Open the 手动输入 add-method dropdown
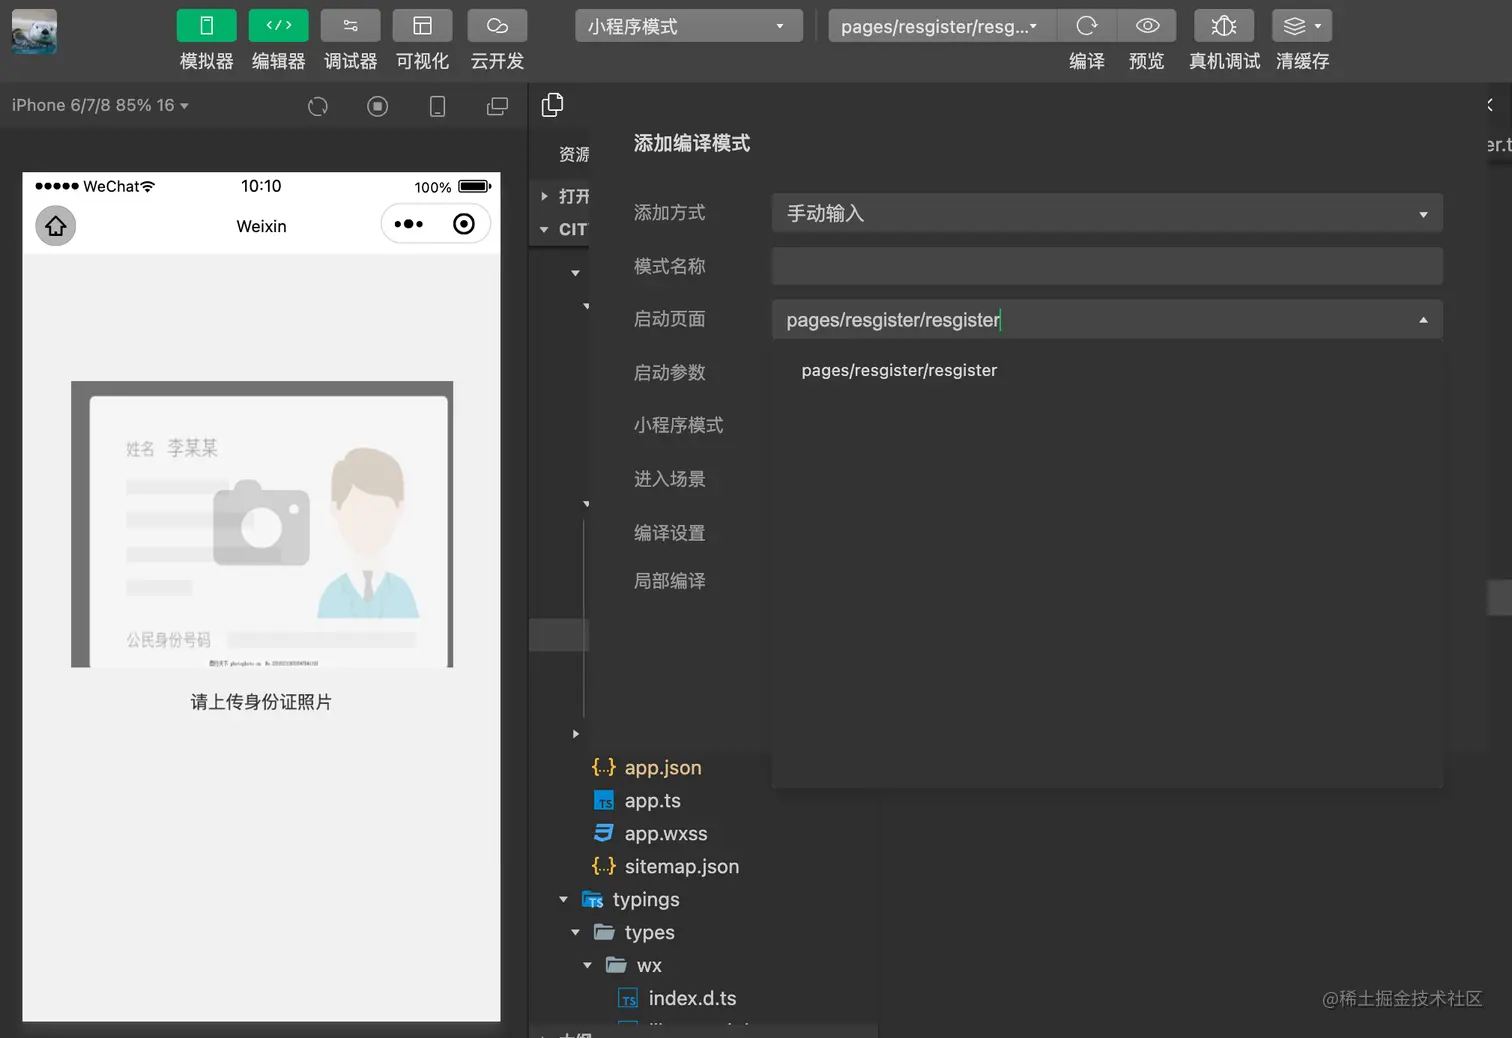 tap(1106, 213)
